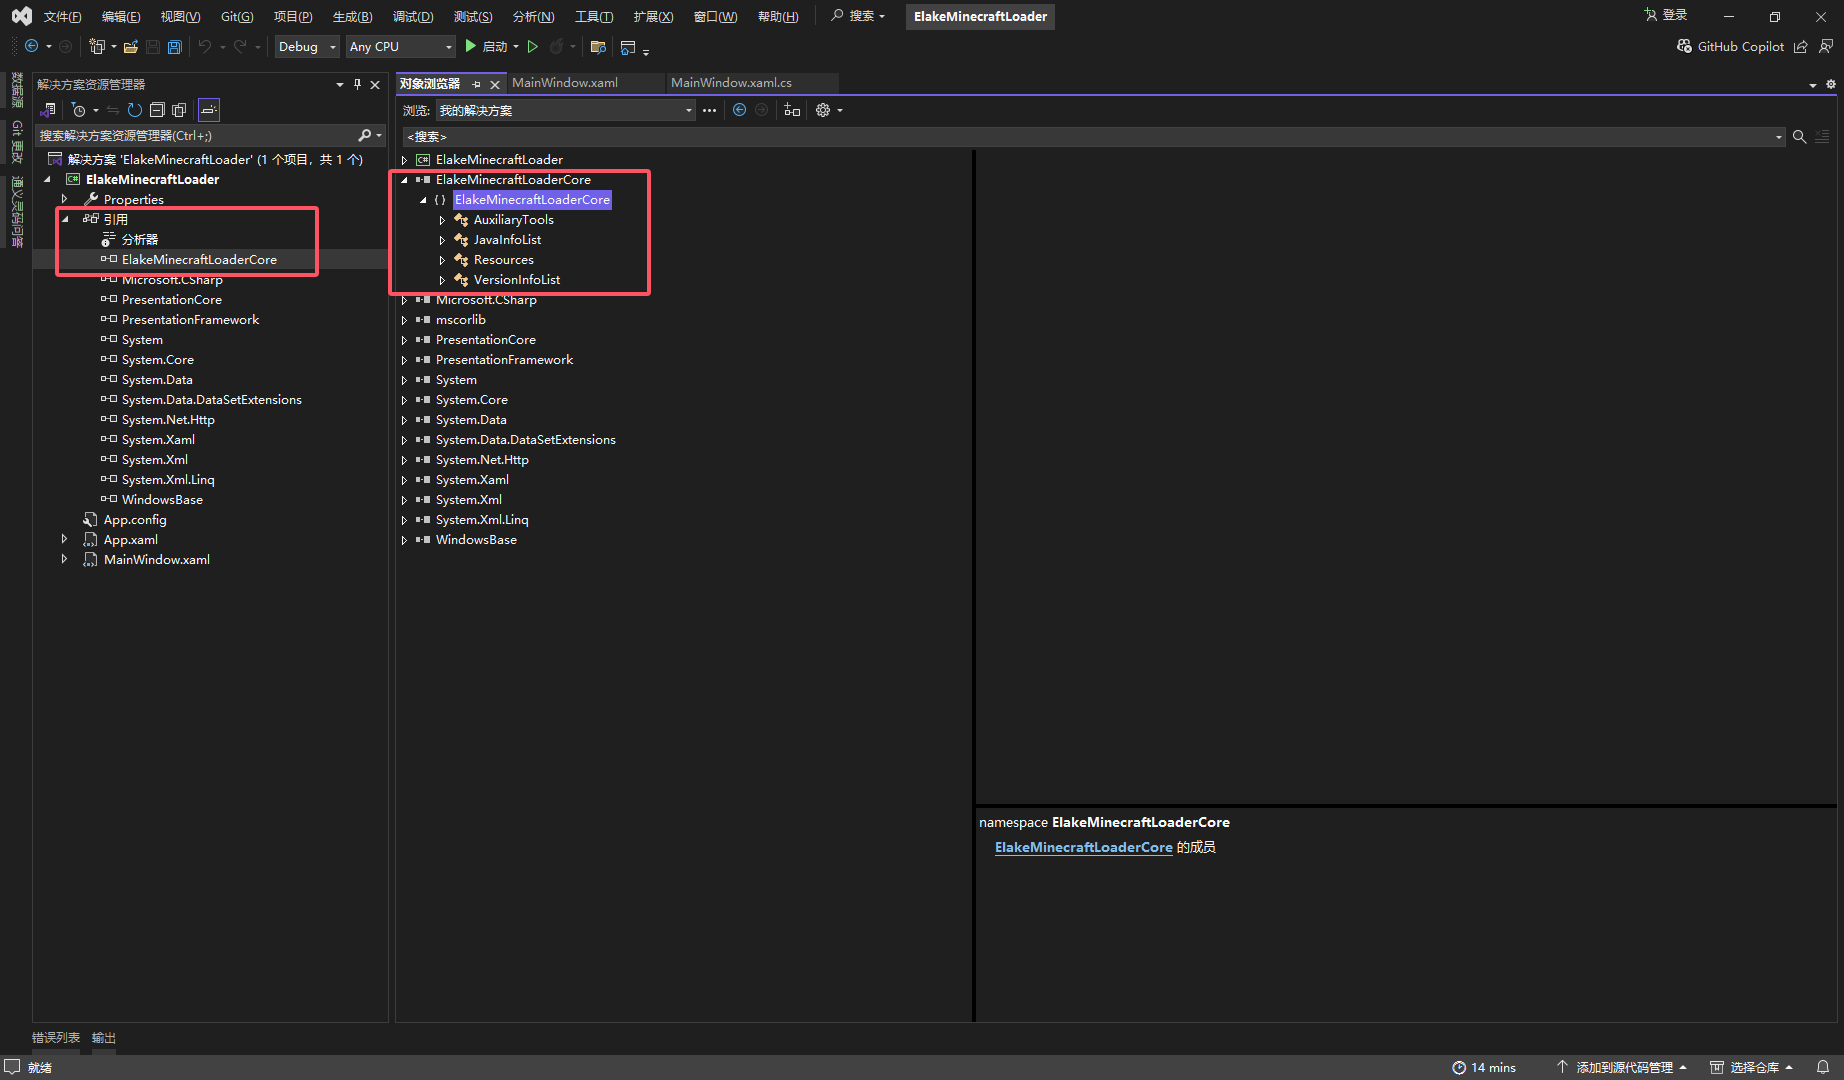Click the object browser <搜索> field

(x=1087, y=137)
